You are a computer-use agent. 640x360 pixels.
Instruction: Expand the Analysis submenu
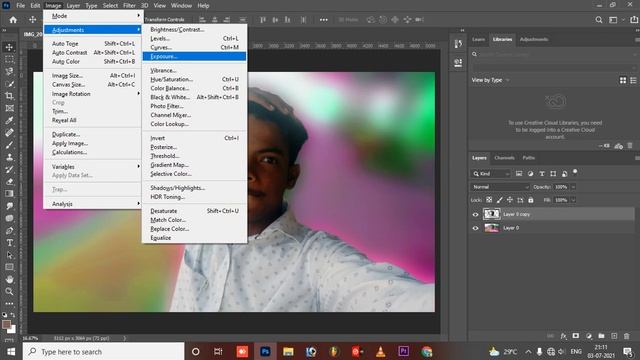click(x=93, y=204)
